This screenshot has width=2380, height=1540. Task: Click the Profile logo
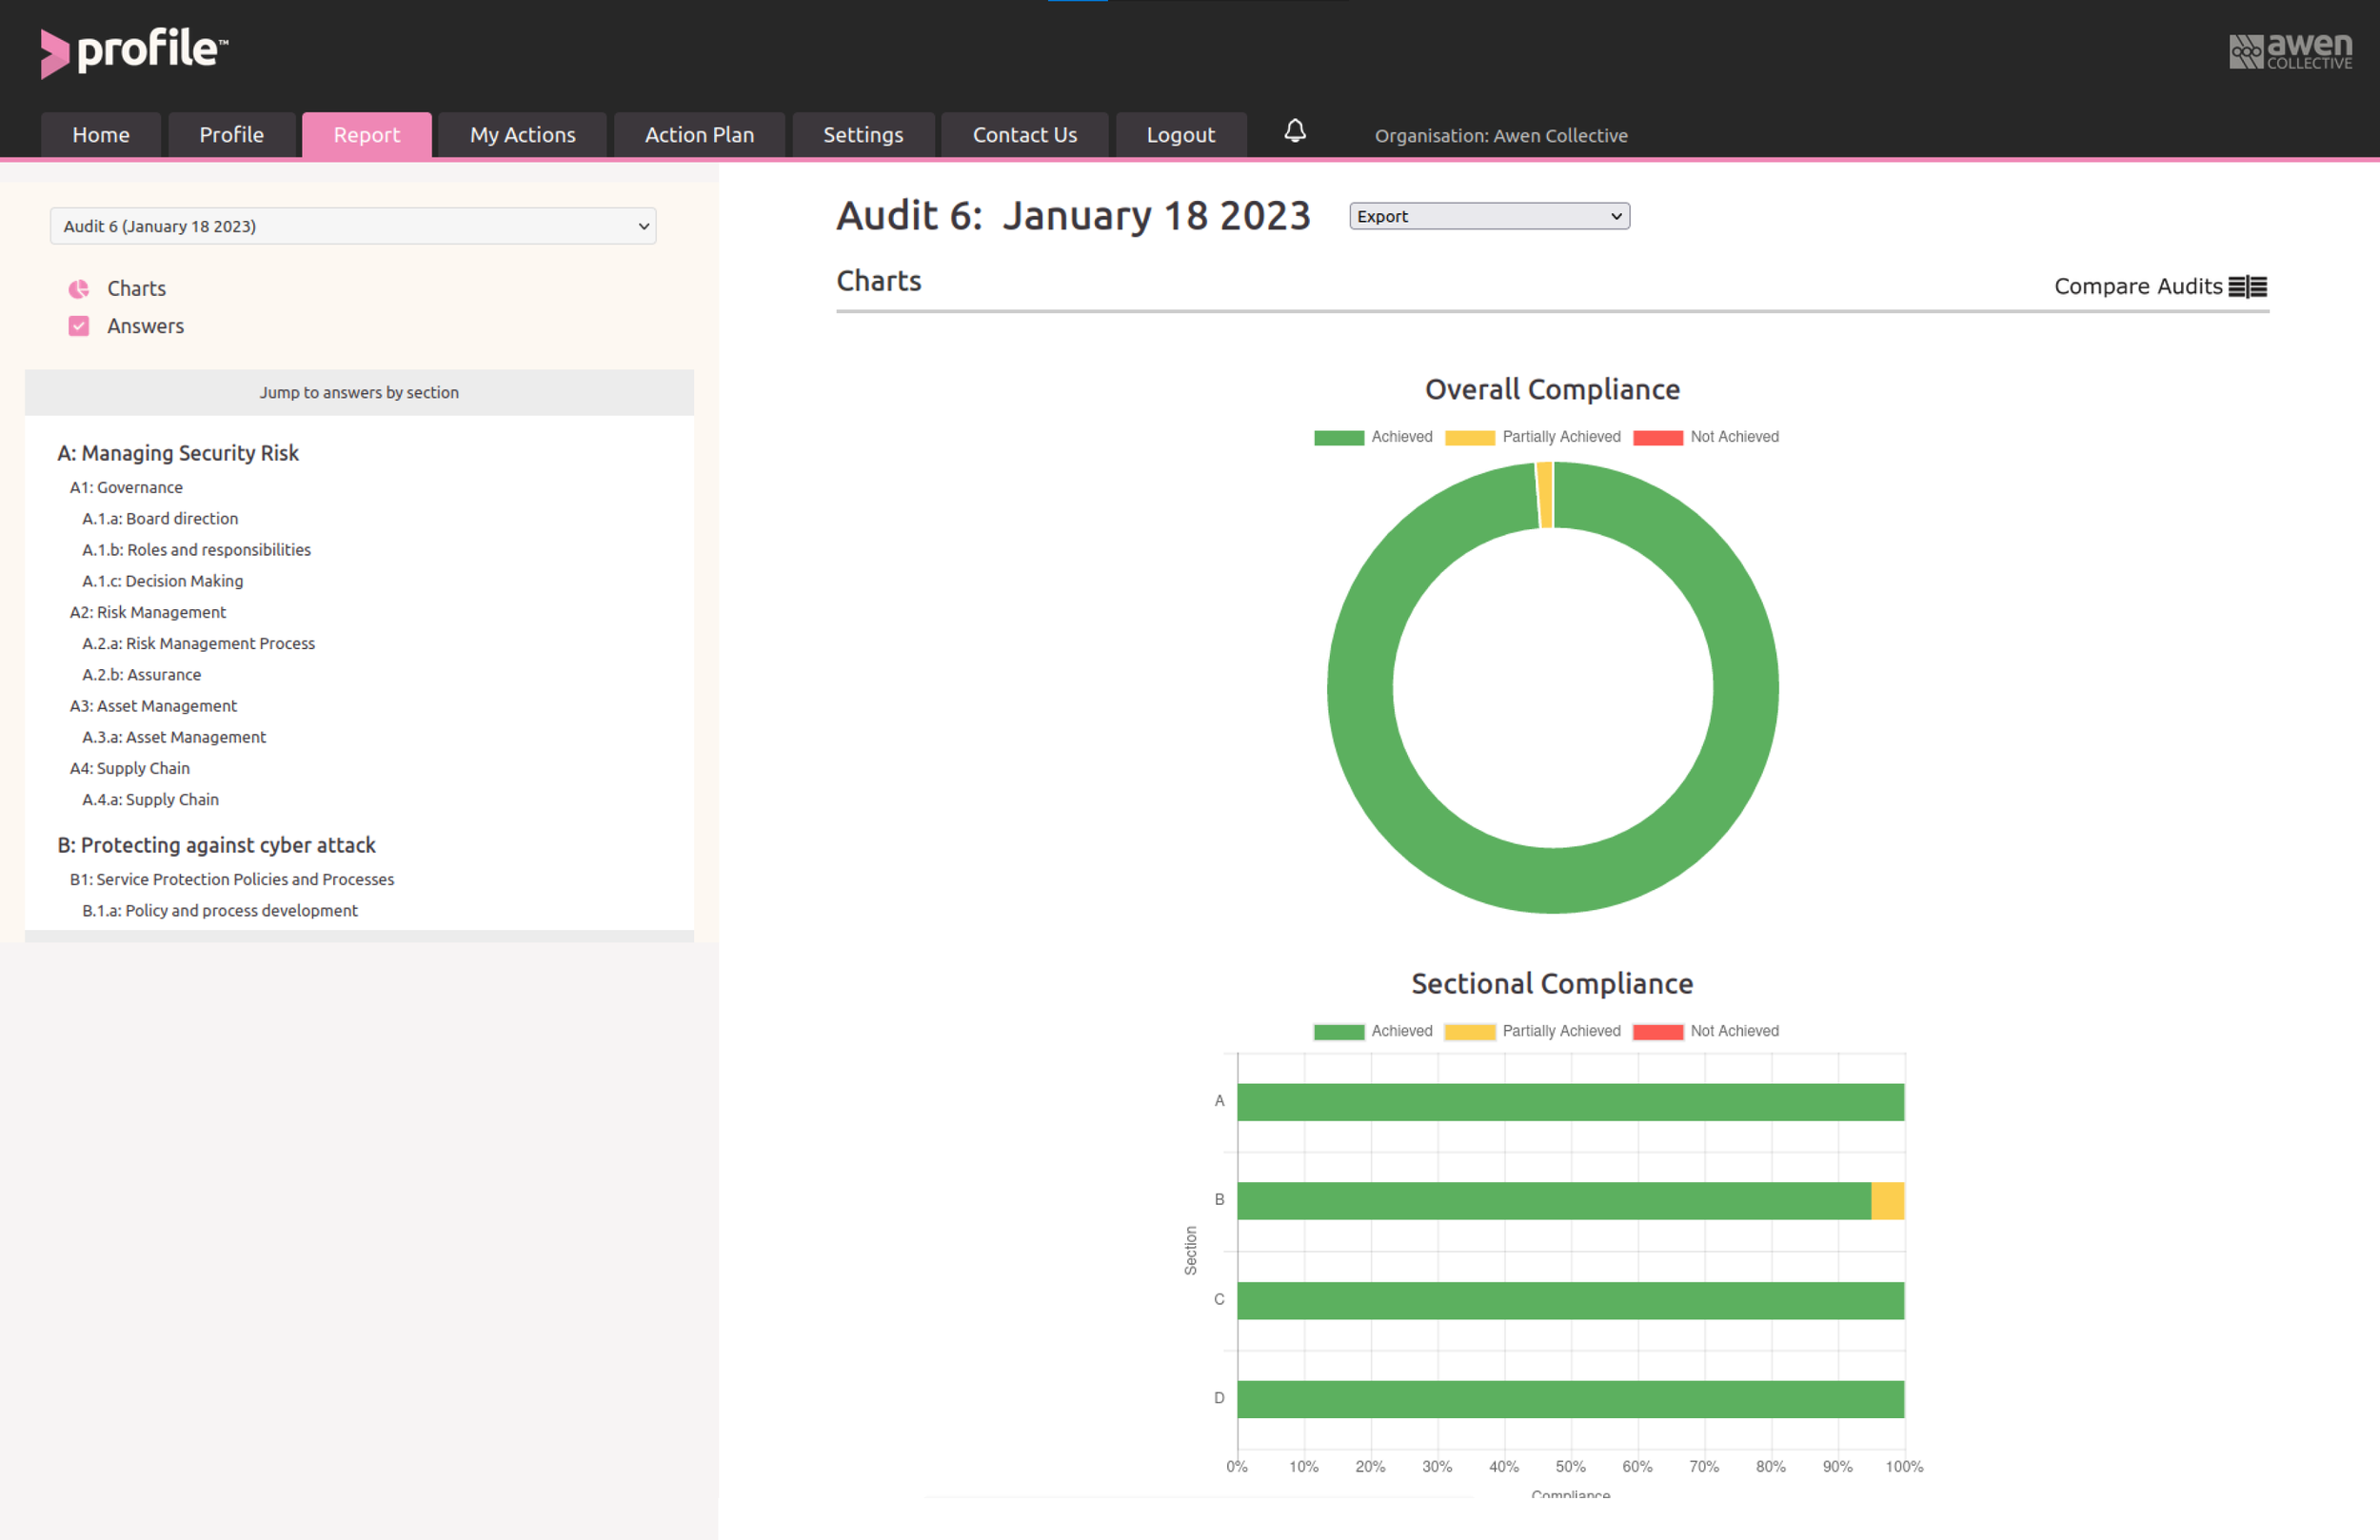point(134,51)
